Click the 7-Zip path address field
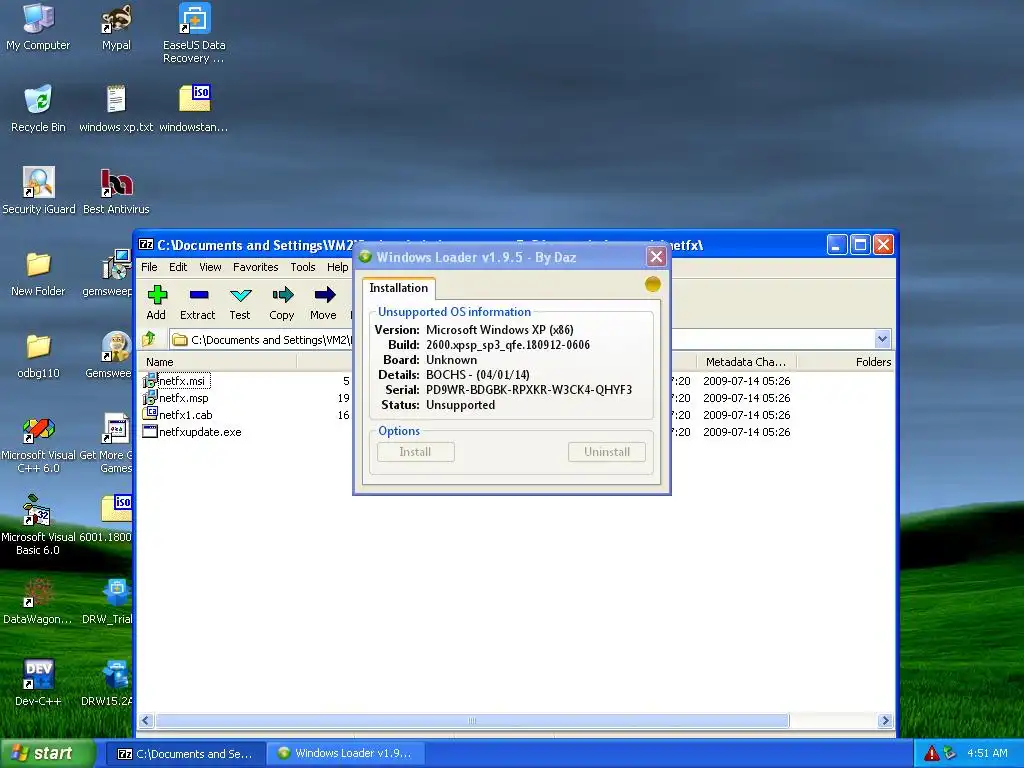The width and height of the screenshot is (1024, 768). [261, 340]
